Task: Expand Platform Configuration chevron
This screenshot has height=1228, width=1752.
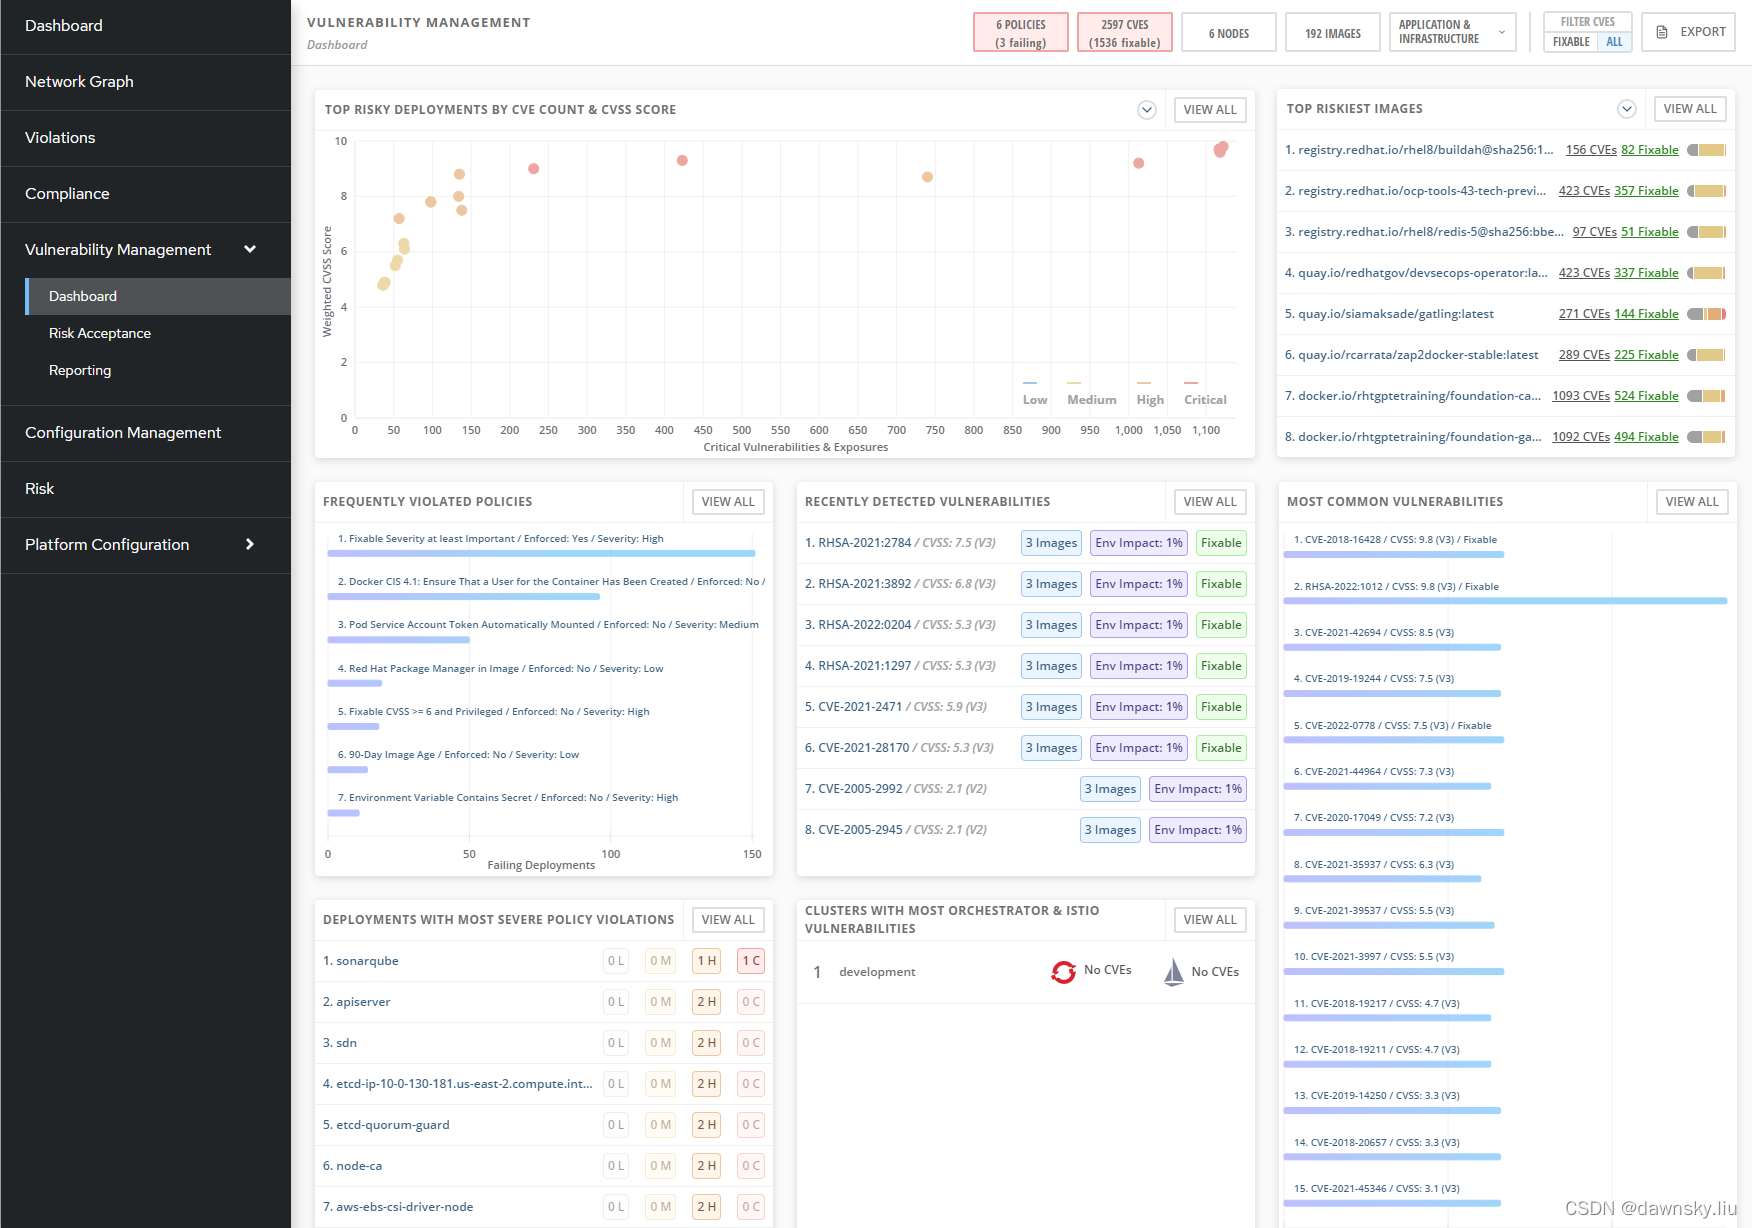Action: [250, 544]
